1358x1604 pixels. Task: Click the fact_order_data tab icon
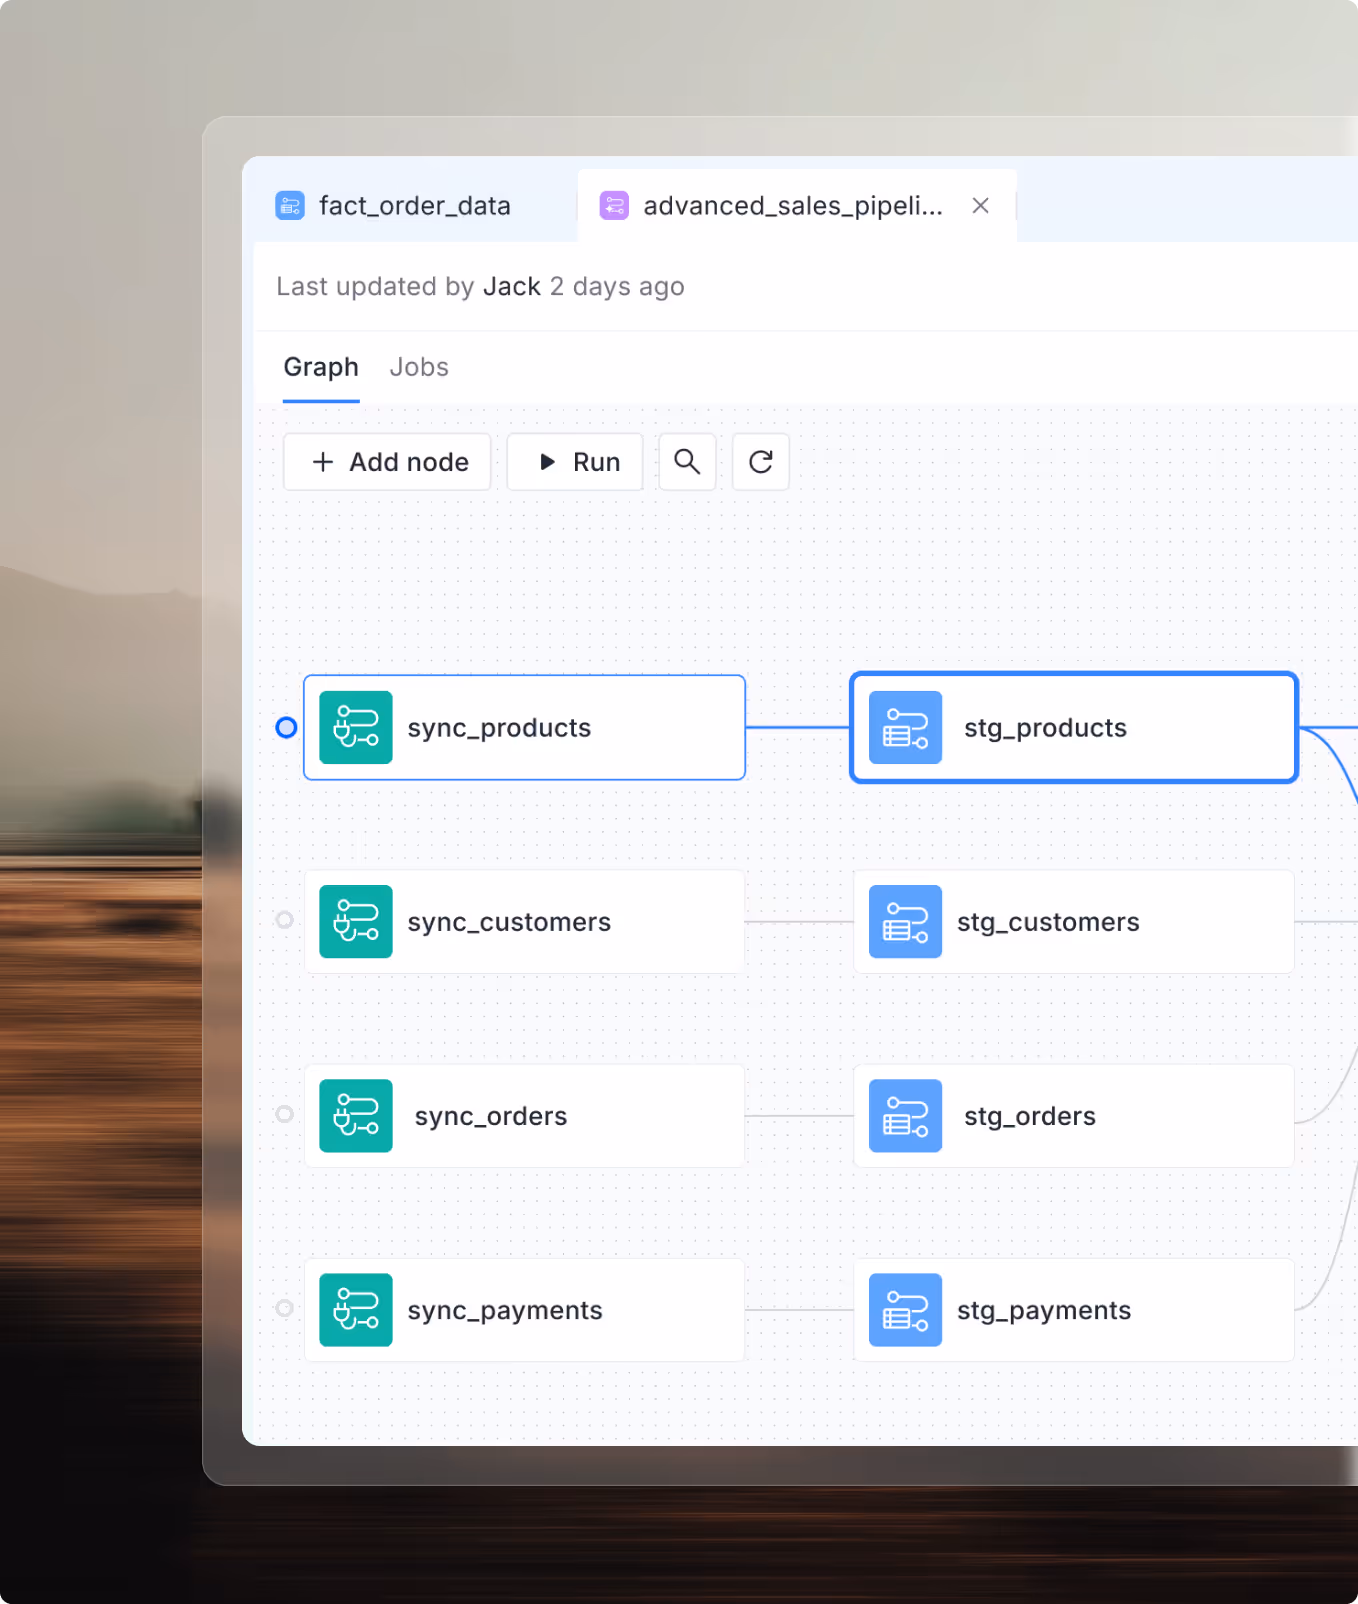click(x=290, y=206)
